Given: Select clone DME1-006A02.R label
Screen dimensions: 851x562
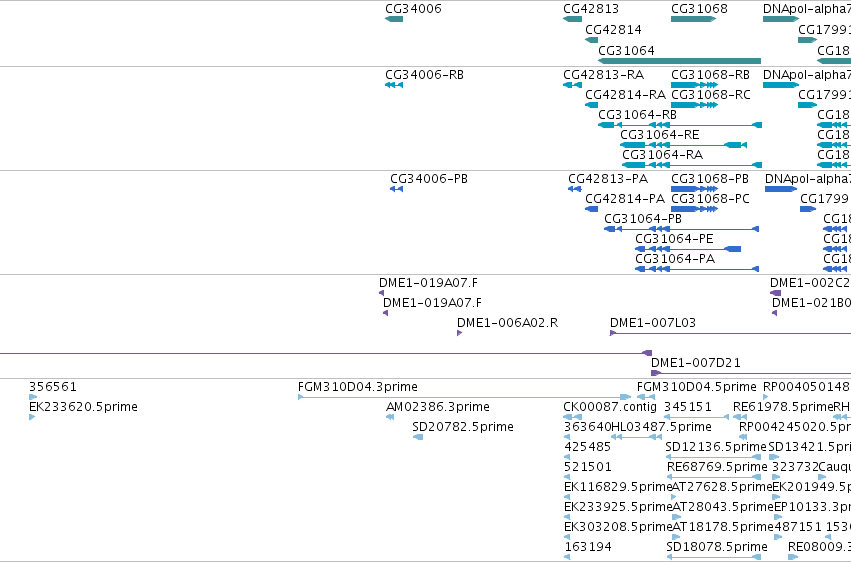Looking at the screenshot, I should click(x=507, y=323).
